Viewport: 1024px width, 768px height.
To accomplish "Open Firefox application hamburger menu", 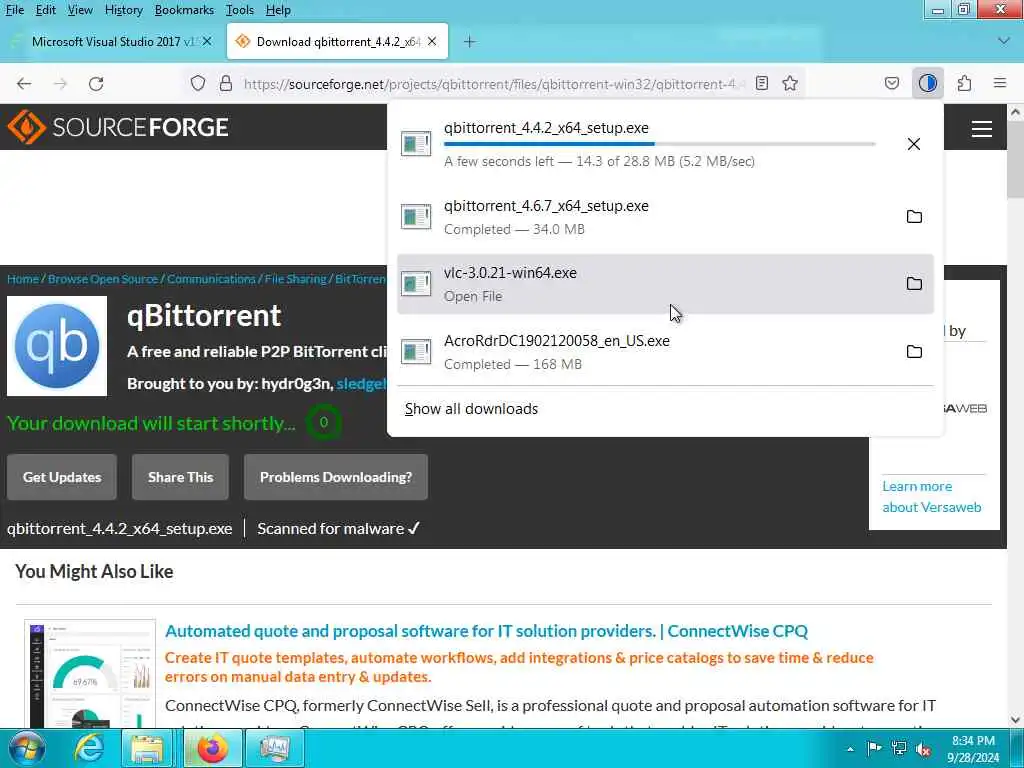I will pos(1000,84).
